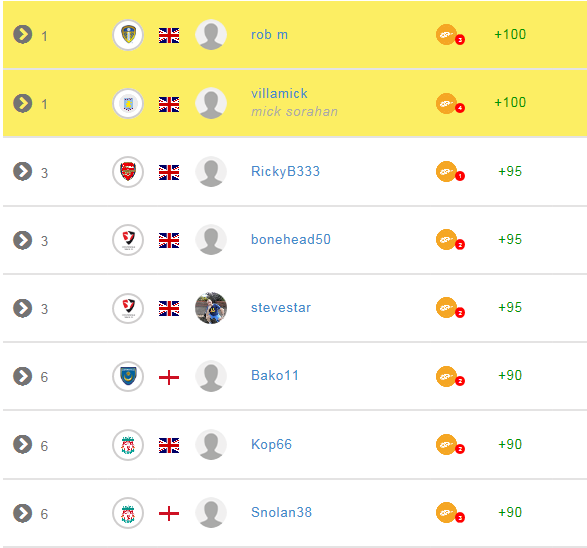This screenshot has width=587, height=548.
Task: Click the England flag beside Bako11
Action: point(169,377)
